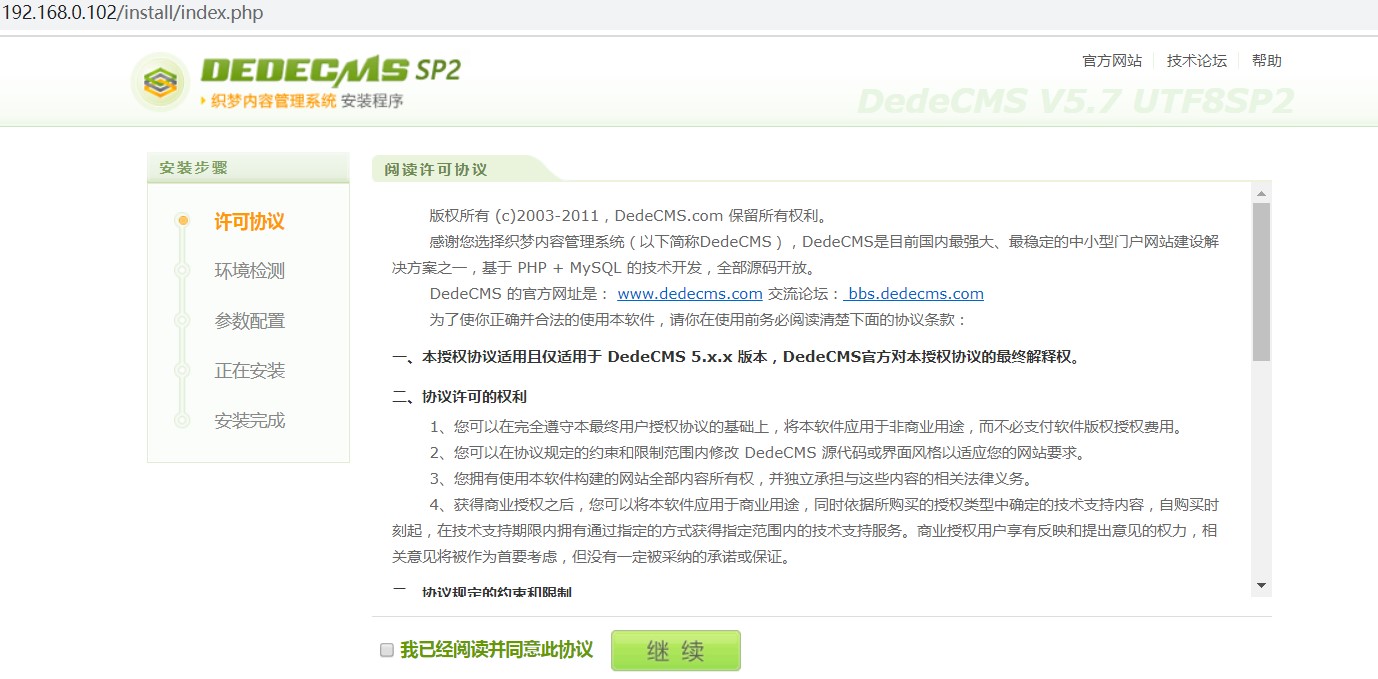
Task: Open the 帮助 navigation entry
Action: pos(1266,60)
